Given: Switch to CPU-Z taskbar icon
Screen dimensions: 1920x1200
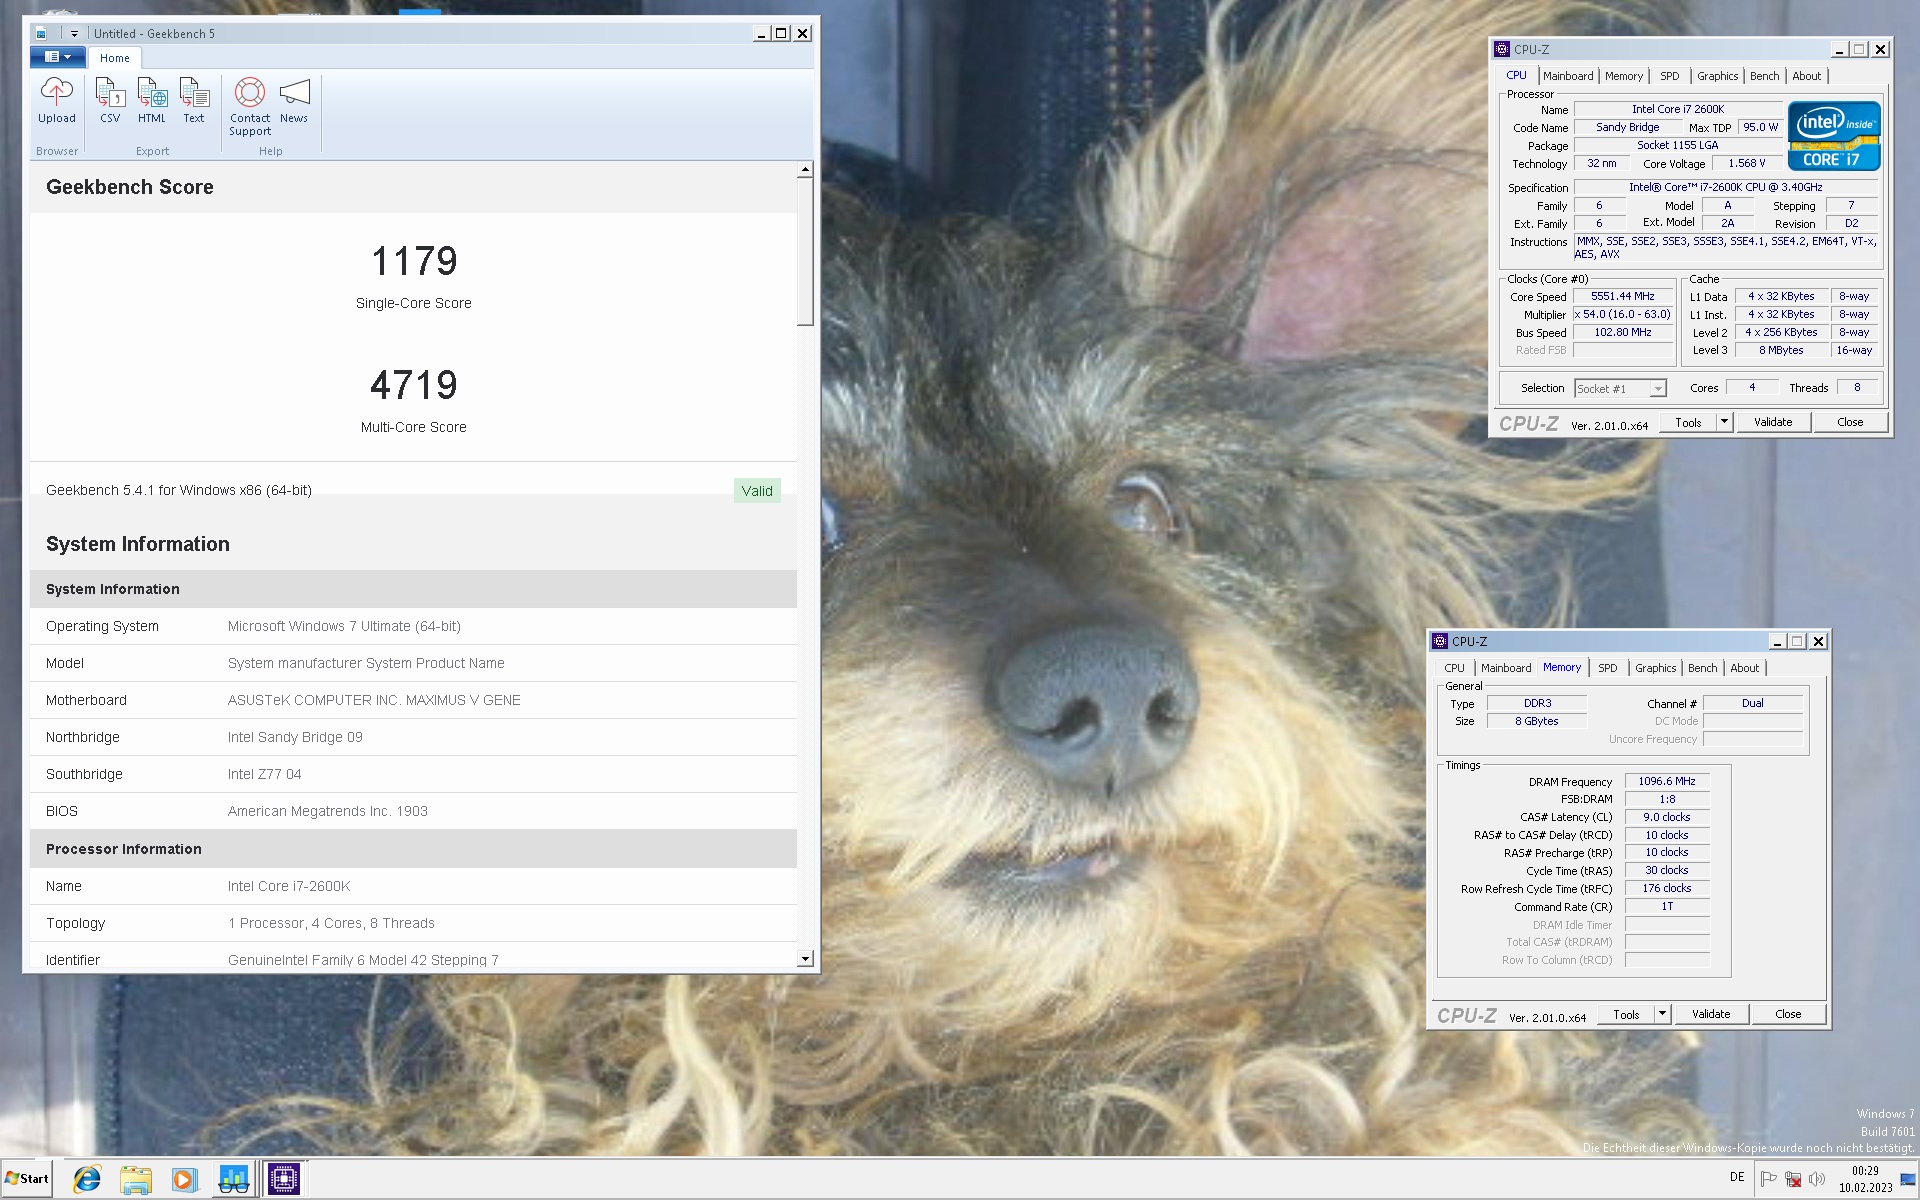Looking at the screenshot, I should 284,1180.
